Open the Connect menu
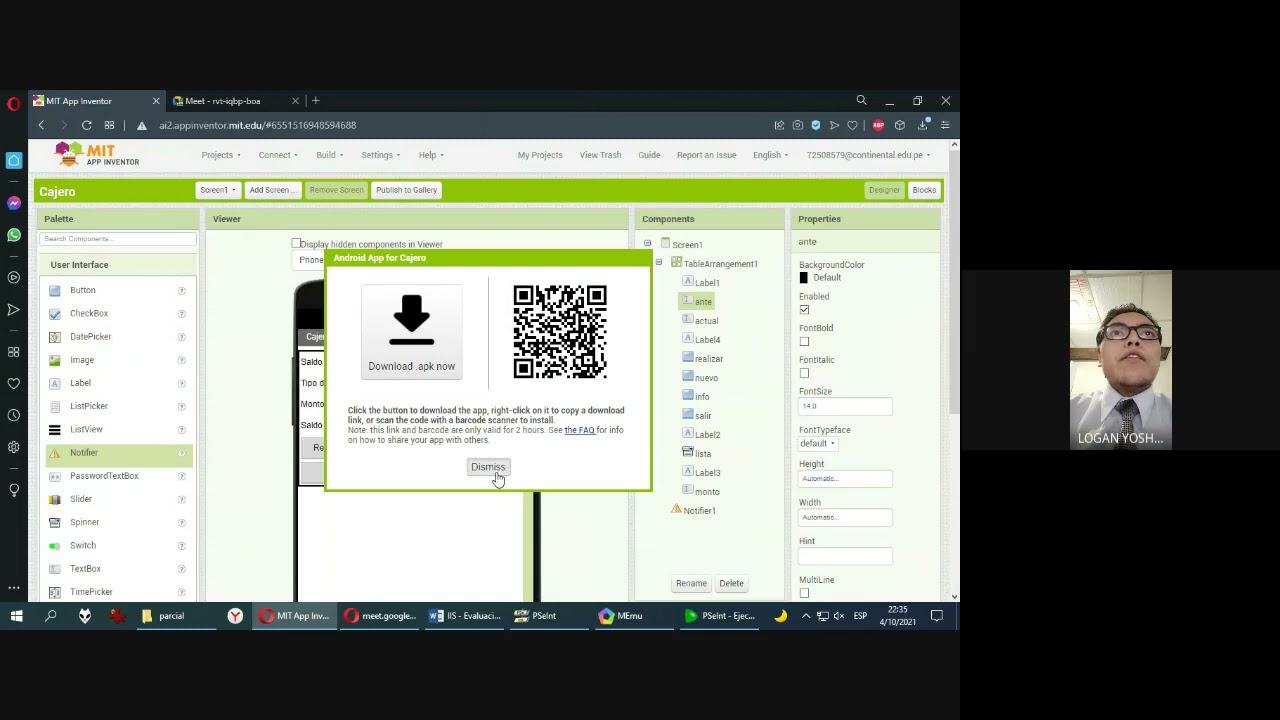The height and width of the screenshot is (720, 1280). [x=277, y=155]
